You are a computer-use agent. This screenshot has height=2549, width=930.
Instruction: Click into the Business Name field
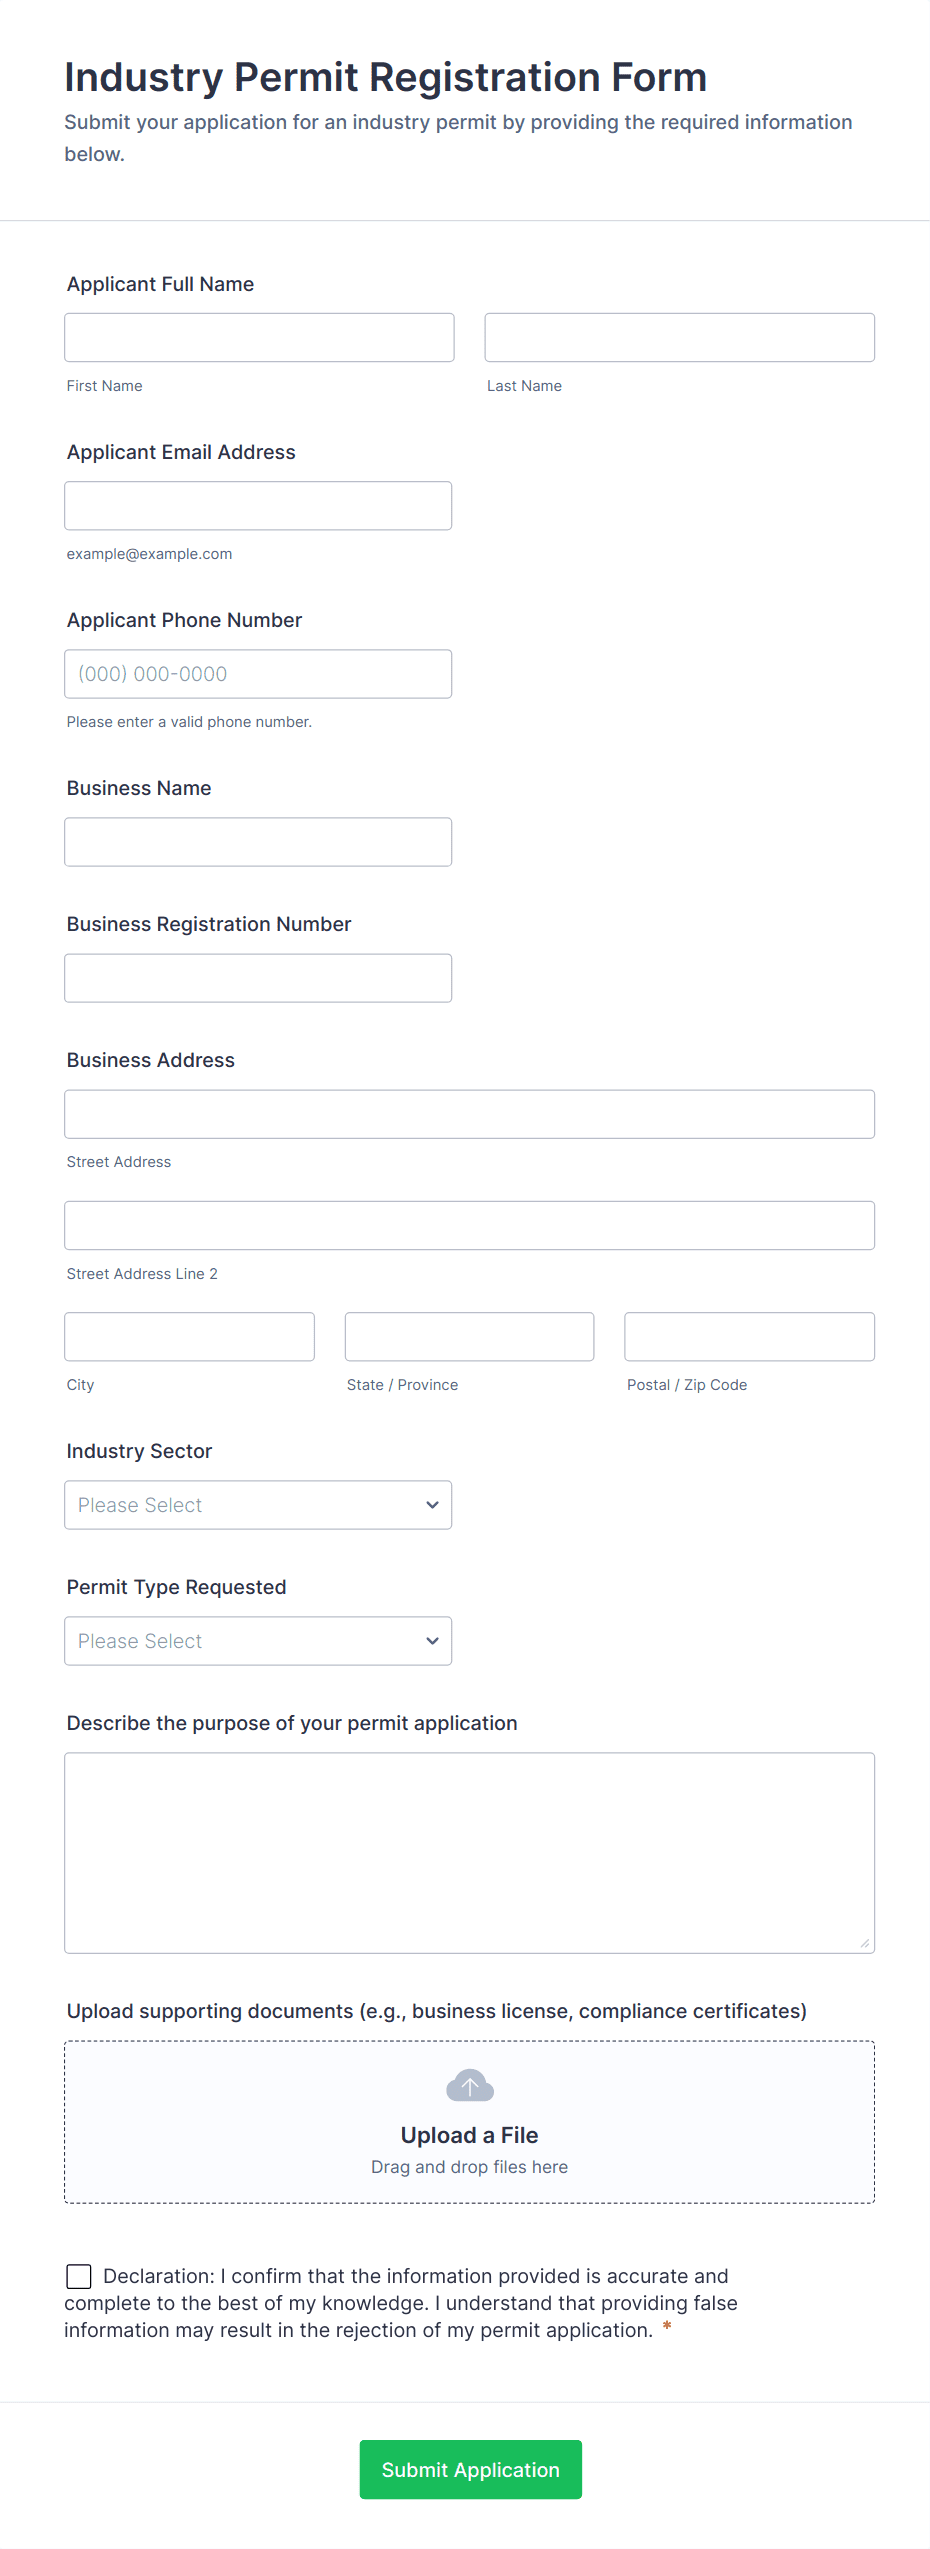pyautogui.click(x=258, y=841)
